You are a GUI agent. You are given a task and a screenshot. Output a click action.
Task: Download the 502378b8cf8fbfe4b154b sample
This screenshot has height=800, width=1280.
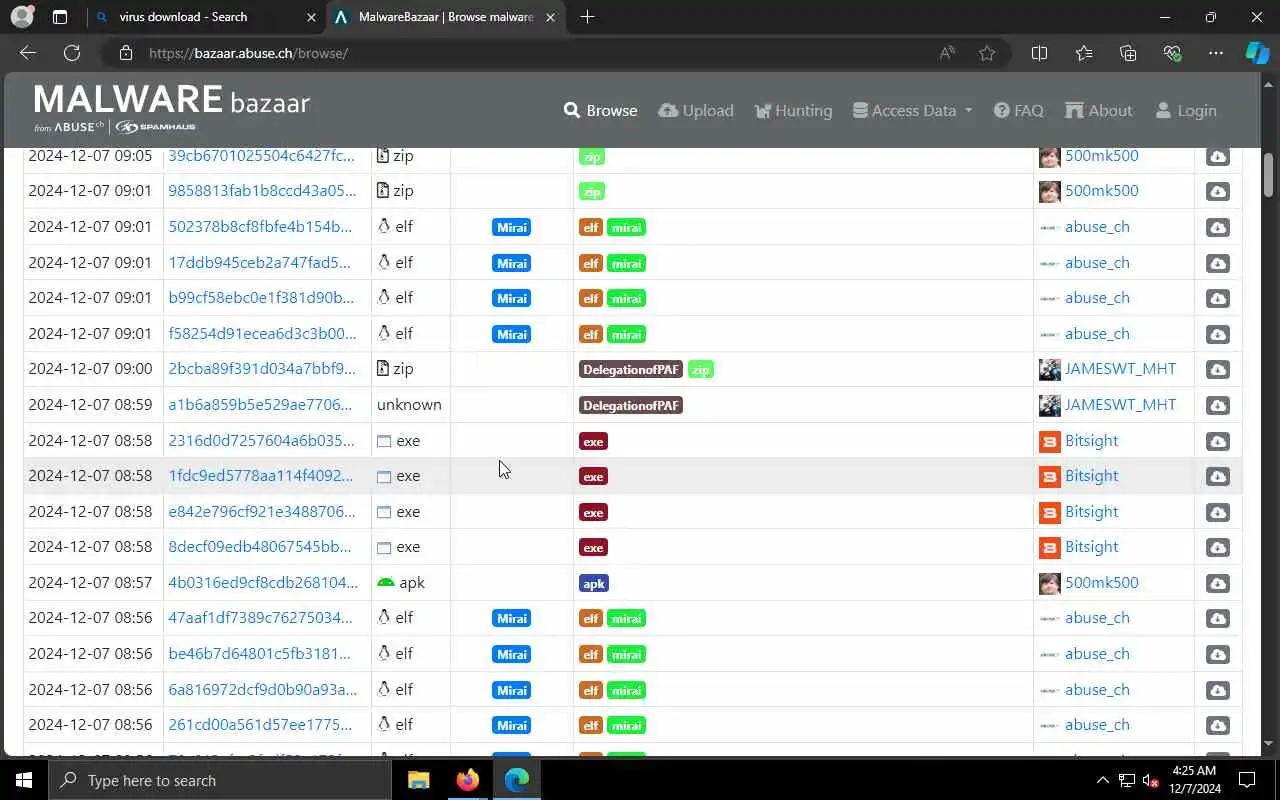[1217, 227]
